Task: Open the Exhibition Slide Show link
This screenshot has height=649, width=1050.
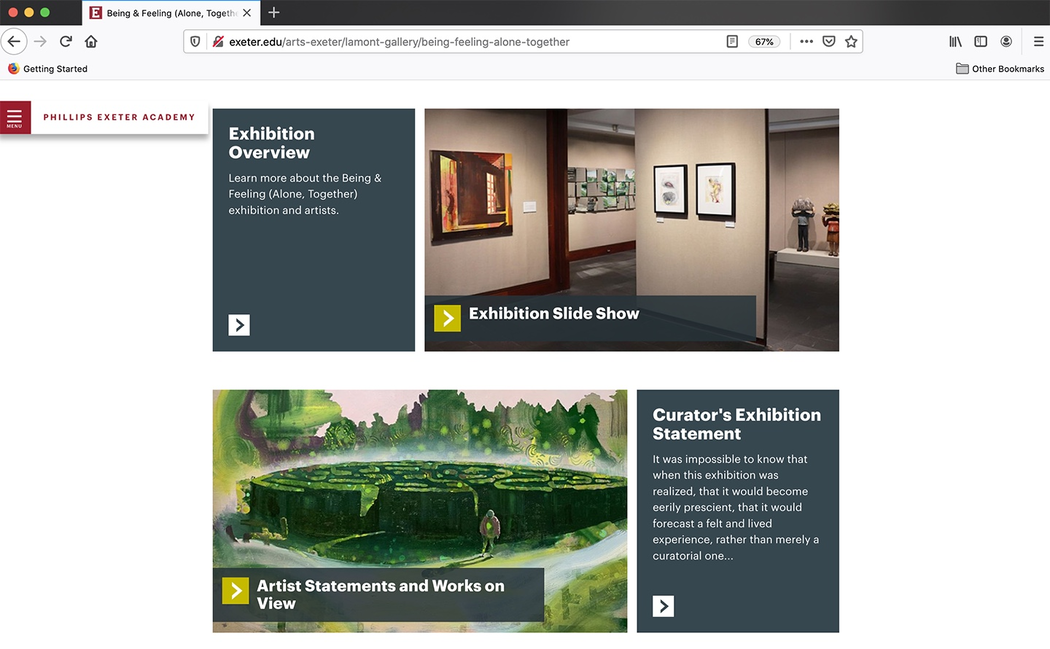Action: point(553,313)
